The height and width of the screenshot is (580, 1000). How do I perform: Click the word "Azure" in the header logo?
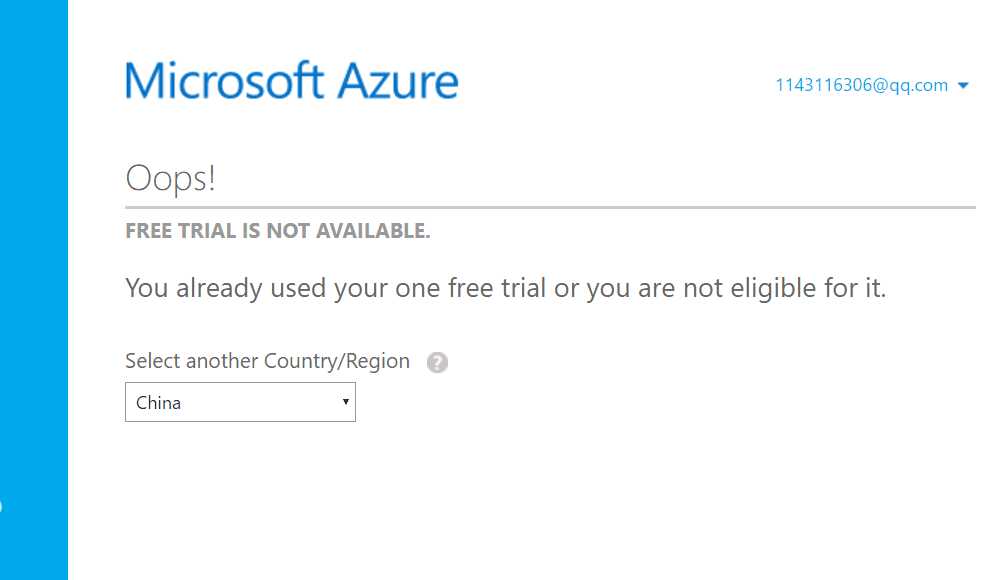click(x=397, y=81)
